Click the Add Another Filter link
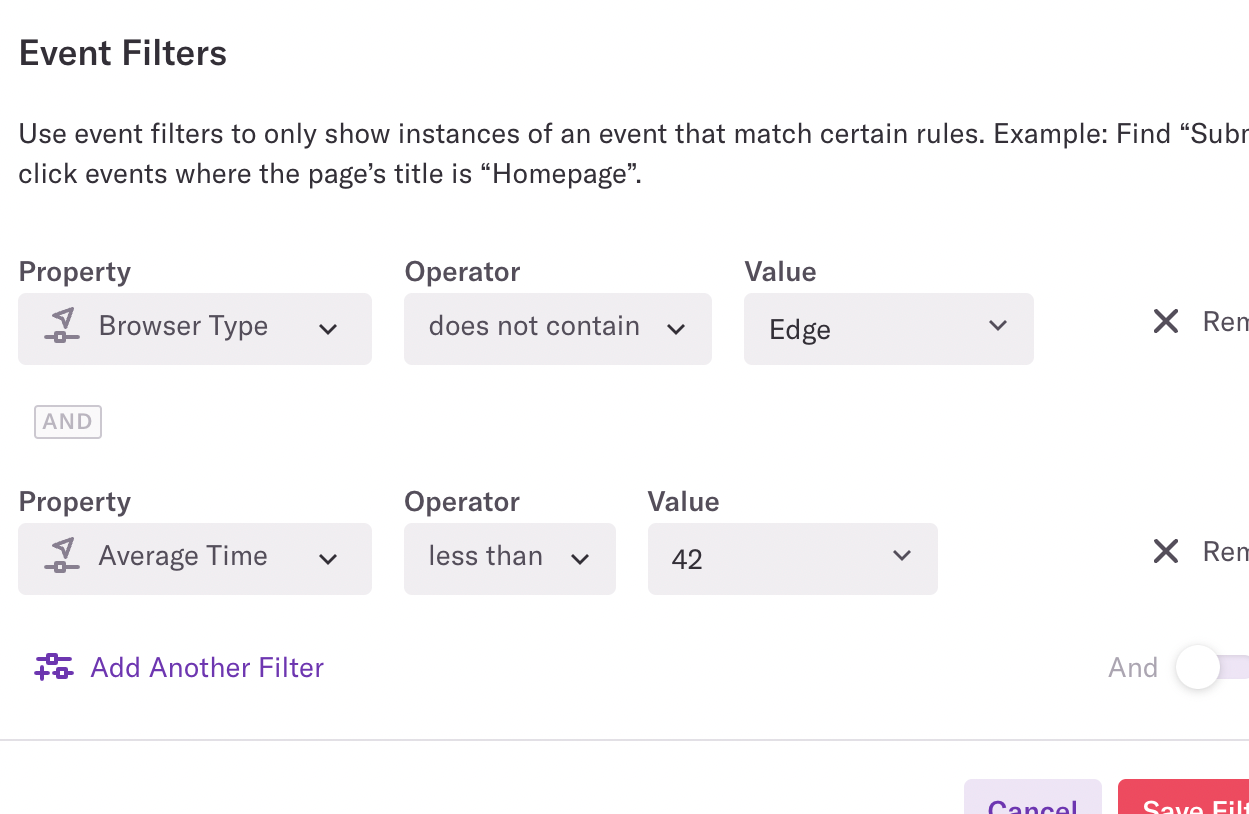Viewport: 1249px width, 814px height. click(207, 668)
